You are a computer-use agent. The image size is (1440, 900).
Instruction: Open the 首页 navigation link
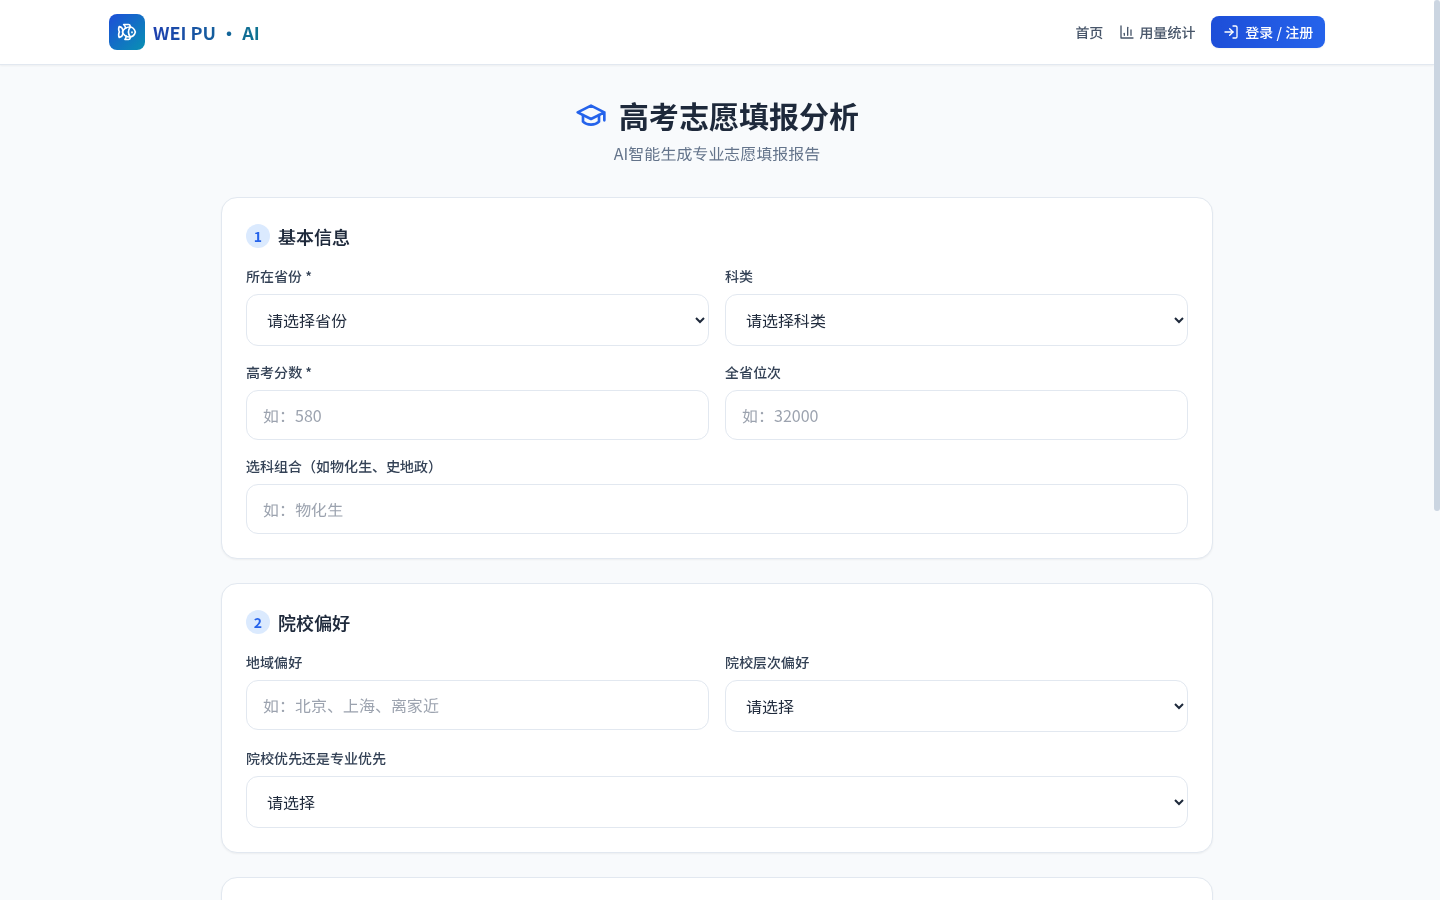pos(1089,33)
